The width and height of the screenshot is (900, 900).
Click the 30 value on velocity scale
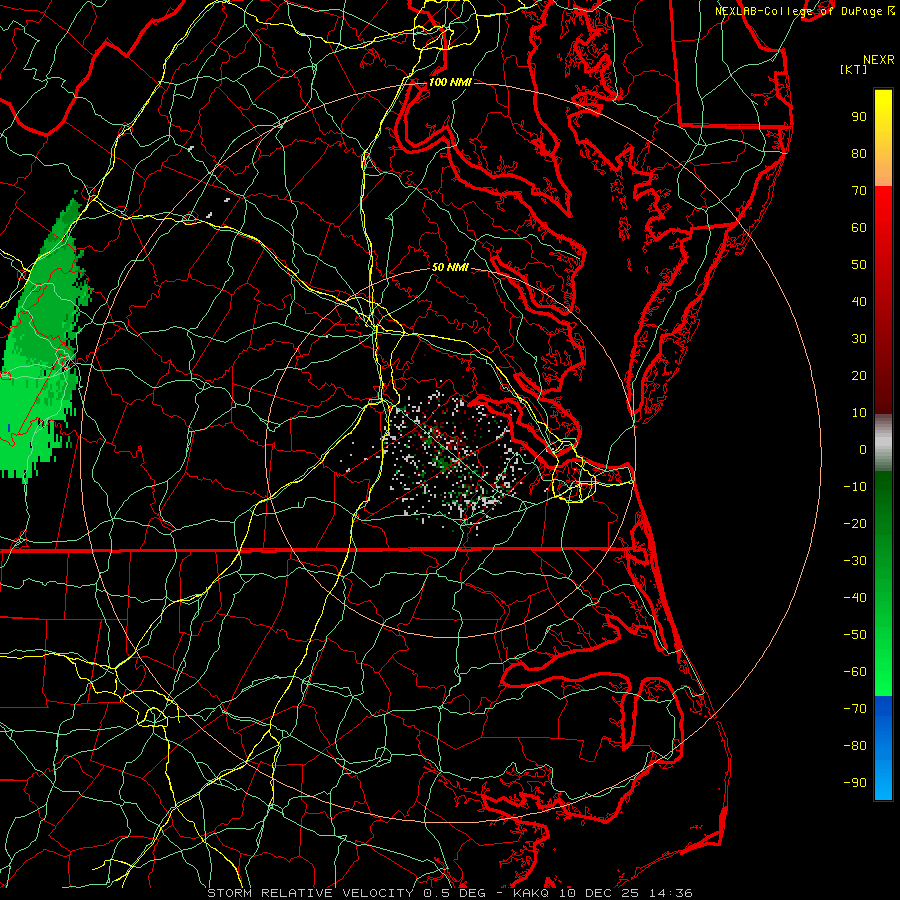point(859,339)
